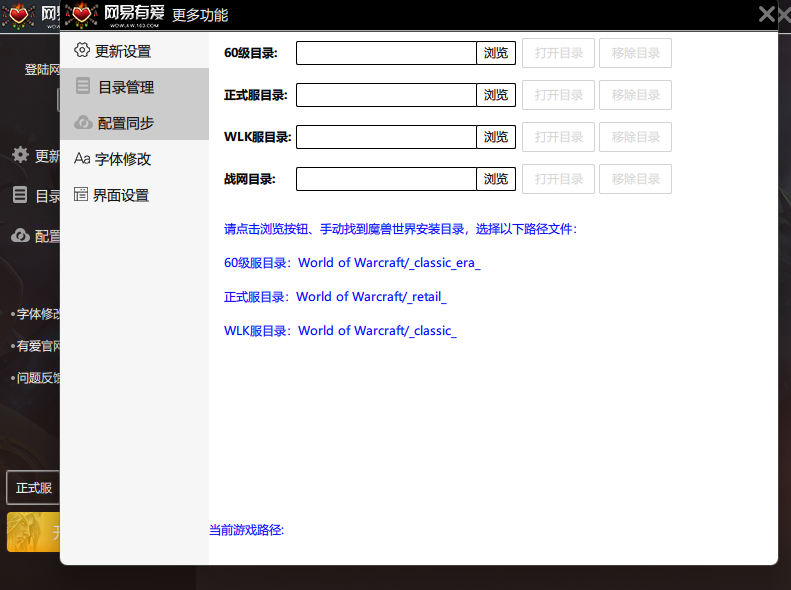791x590 pixels.
Task: Focus the 60级目录 path input field
Action: click(x=386, y=53)
